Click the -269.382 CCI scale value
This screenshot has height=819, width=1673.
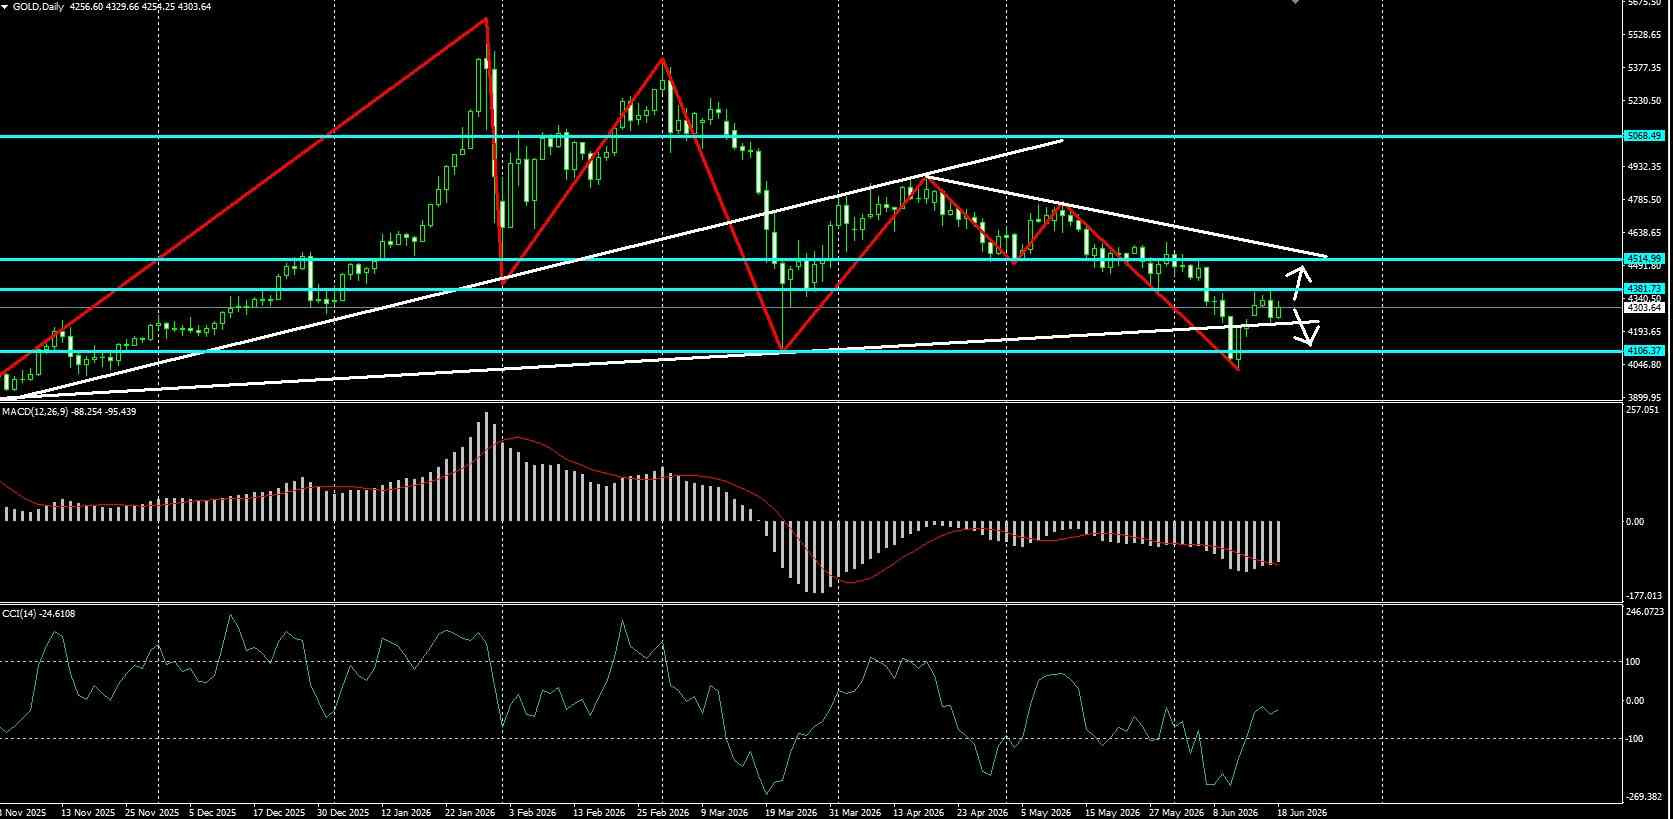[x=1645, y=797]
